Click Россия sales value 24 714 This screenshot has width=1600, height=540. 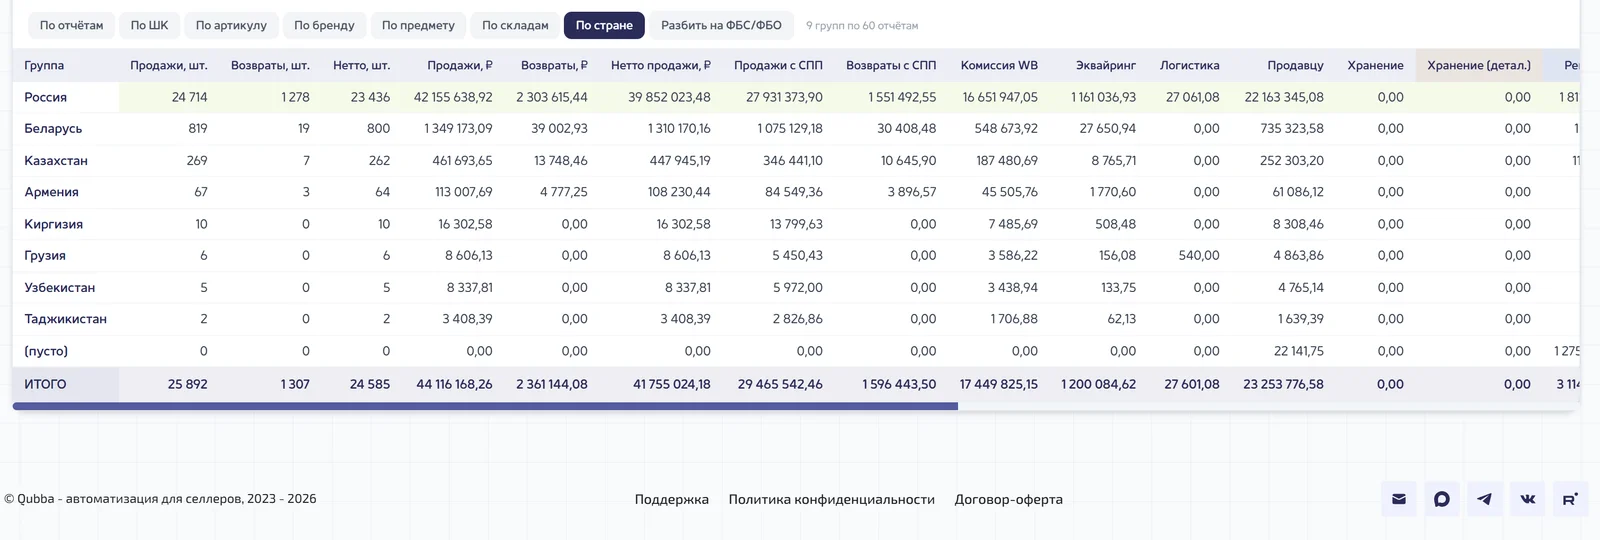pyautogui.click(x=189, y=97)
